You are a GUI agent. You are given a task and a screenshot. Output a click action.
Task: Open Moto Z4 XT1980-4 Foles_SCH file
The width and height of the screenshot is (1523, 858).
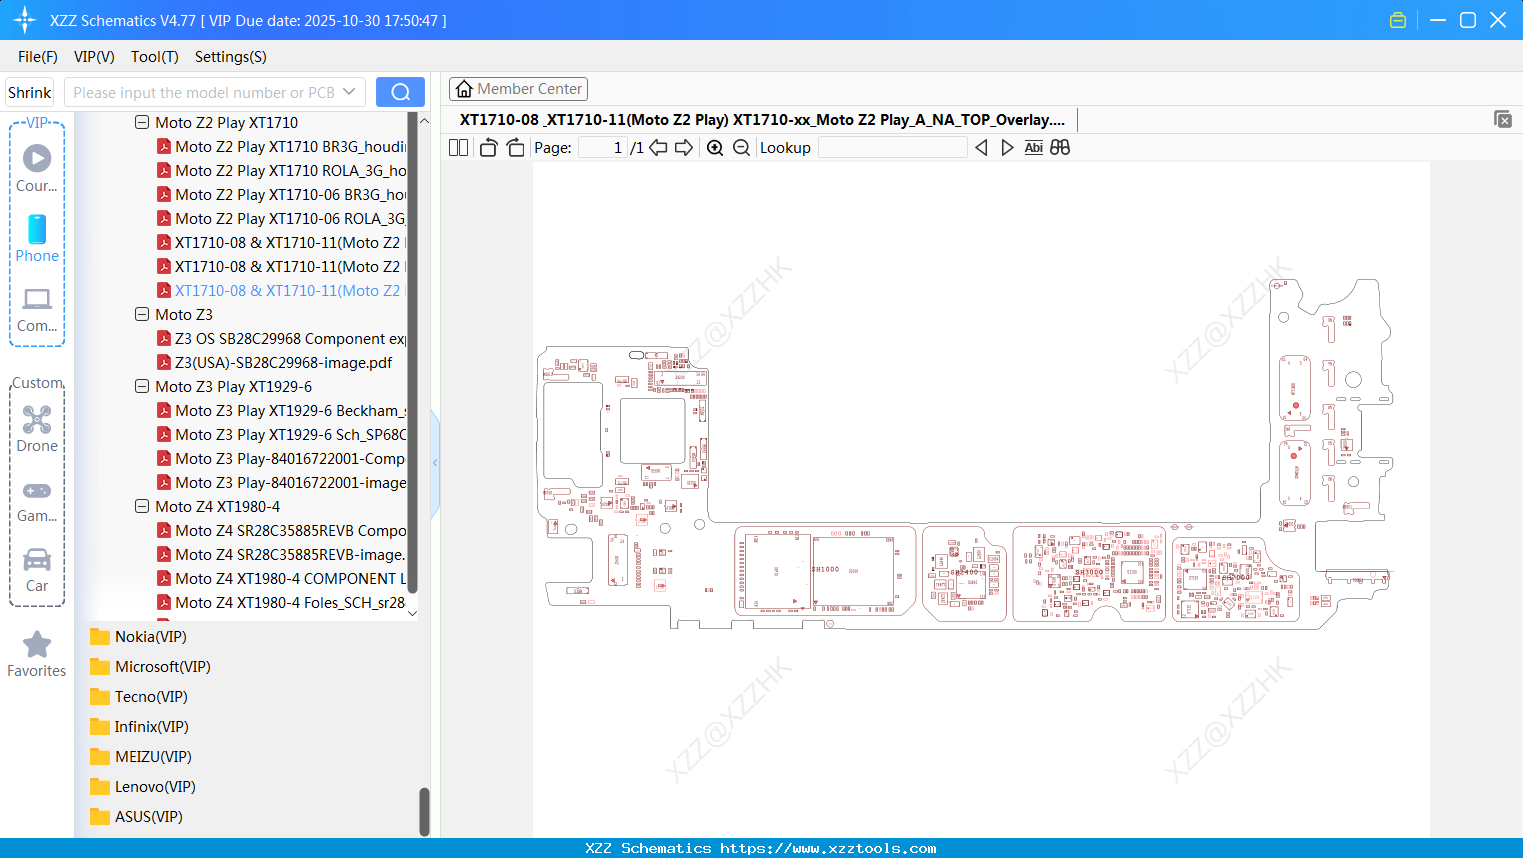point(282,603)
